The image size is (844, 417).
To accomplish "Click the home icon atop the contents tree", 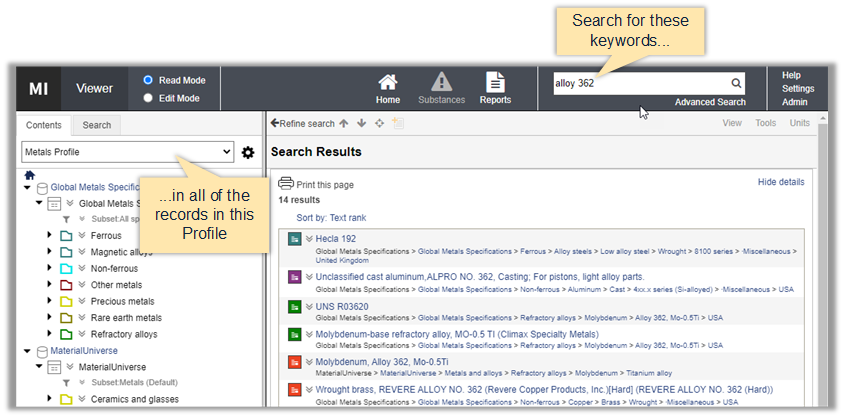I will tap(30, 174).
